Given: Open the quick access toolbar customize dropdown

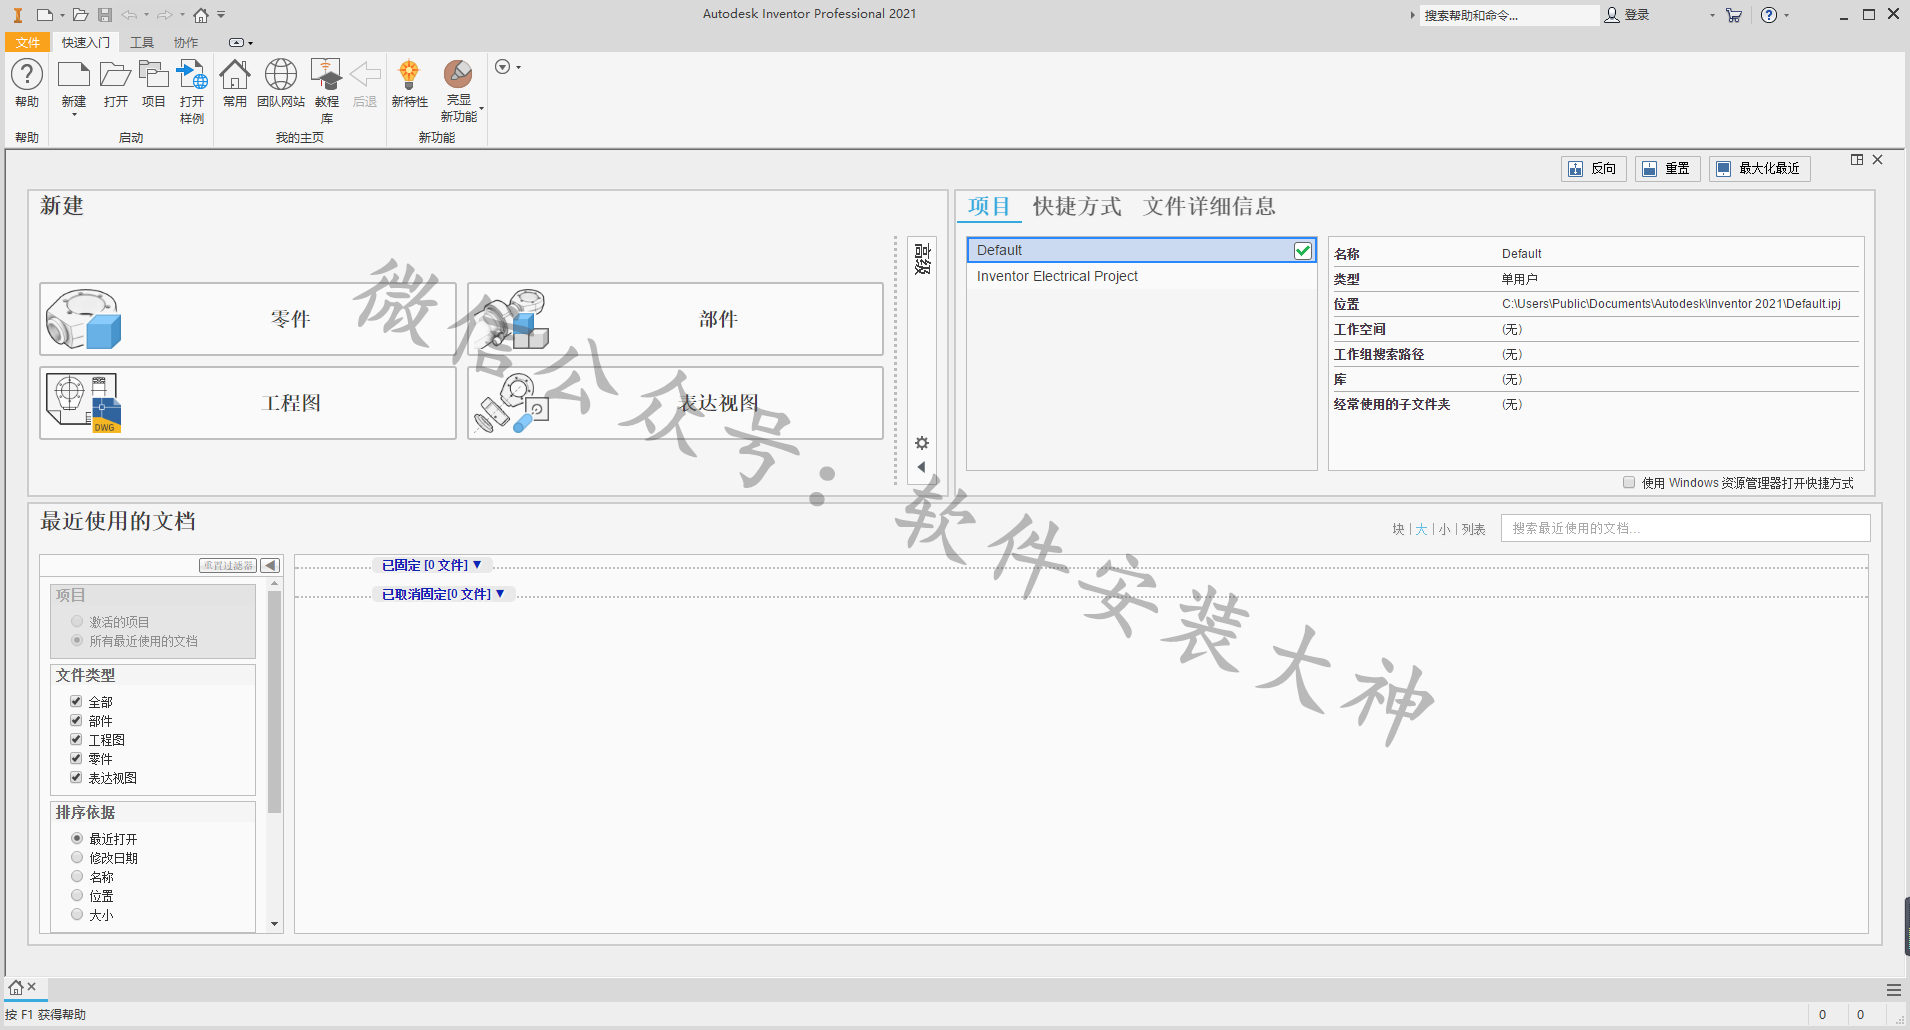Looking at the screenshot, I should [221, 15].
